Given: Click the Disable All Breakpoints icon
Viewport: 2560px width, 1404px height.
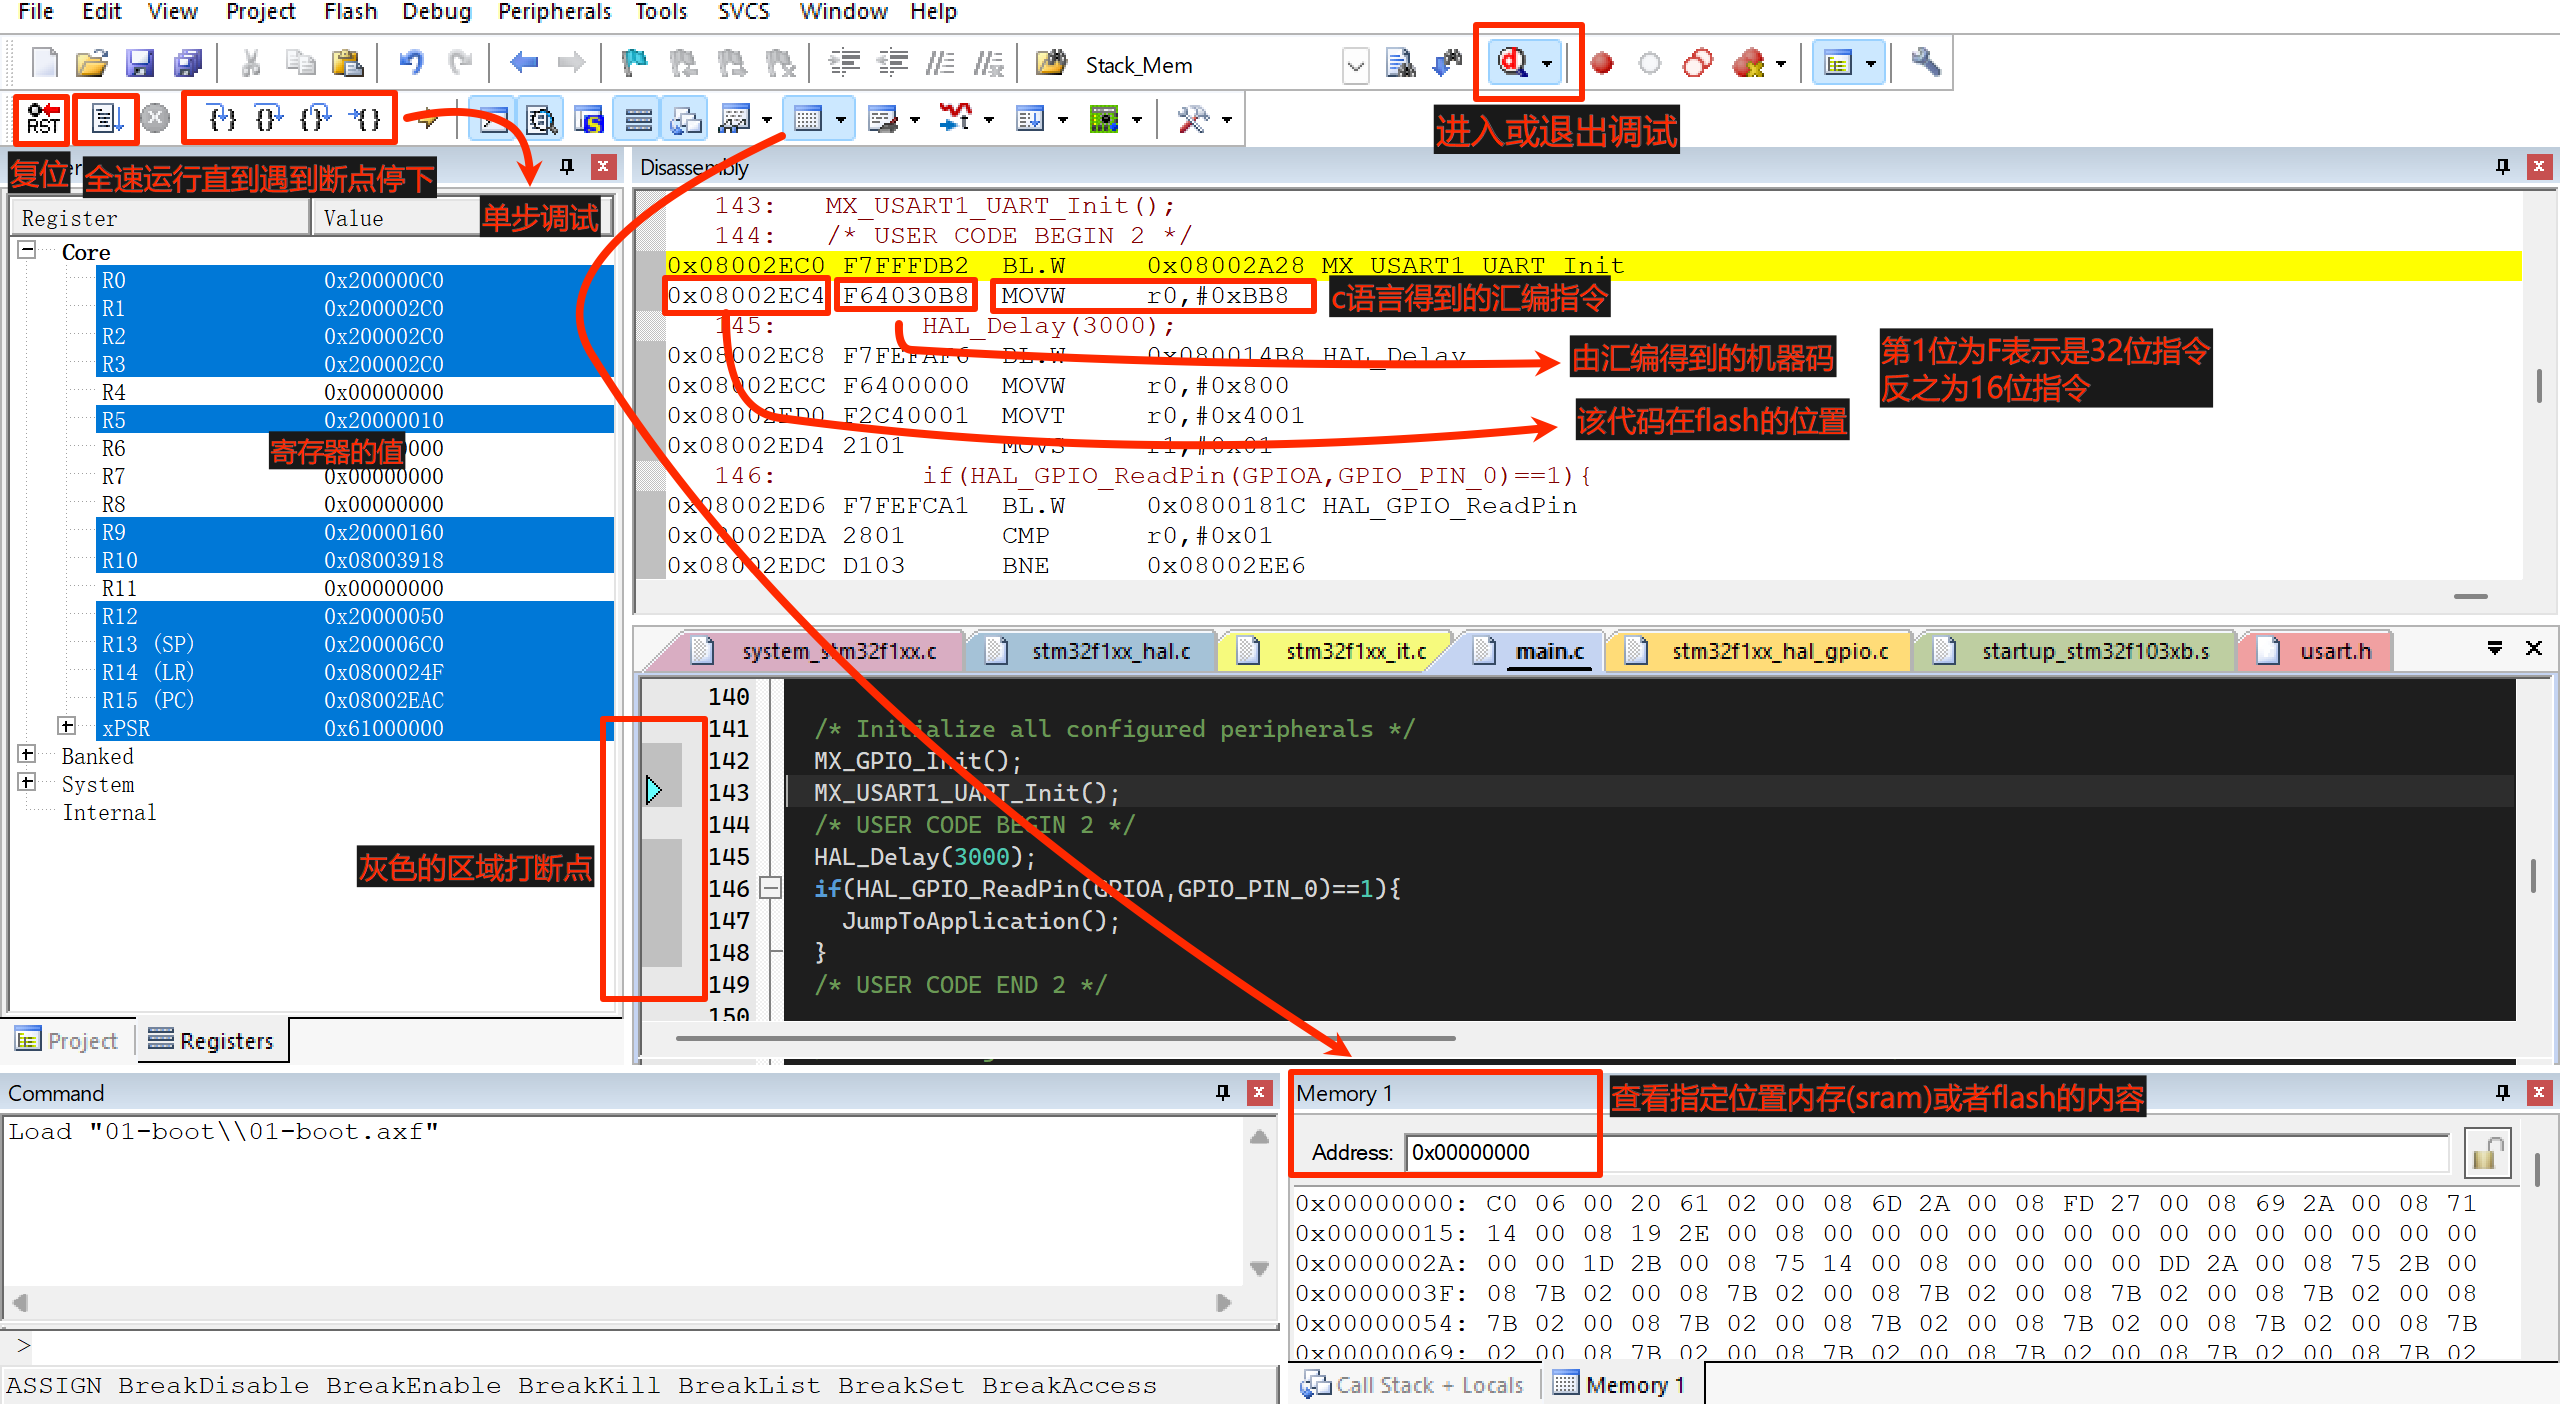Looking at the screenshot, I should pos(1698,64).
